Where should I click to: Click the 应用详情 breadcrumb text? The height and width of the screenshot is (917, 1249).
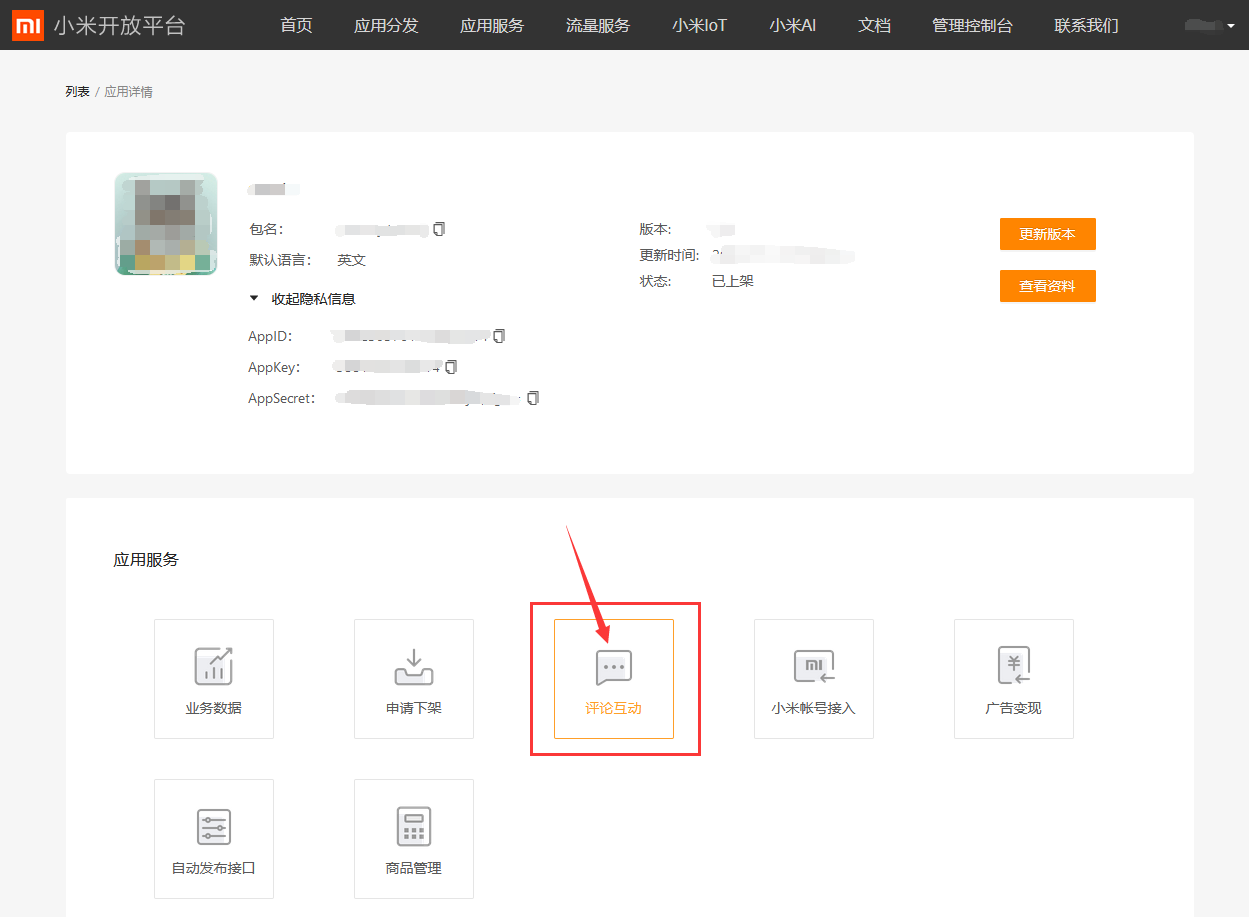pyautogui.click(x=129, y=92)
